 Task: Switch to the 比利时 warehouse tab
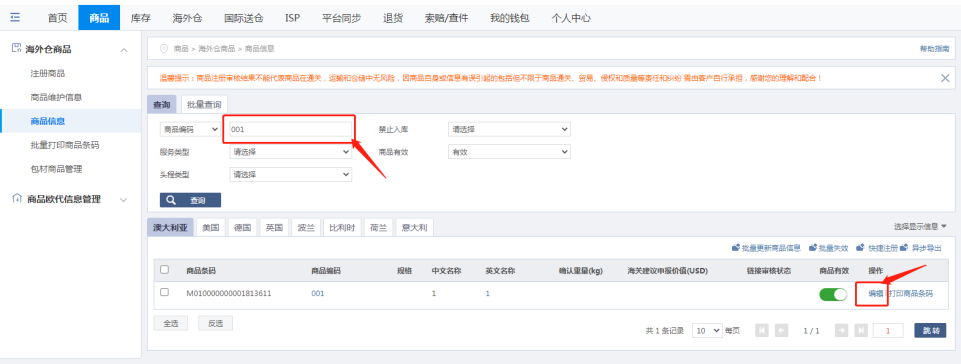pyautogui.click(x=341, y=227)
